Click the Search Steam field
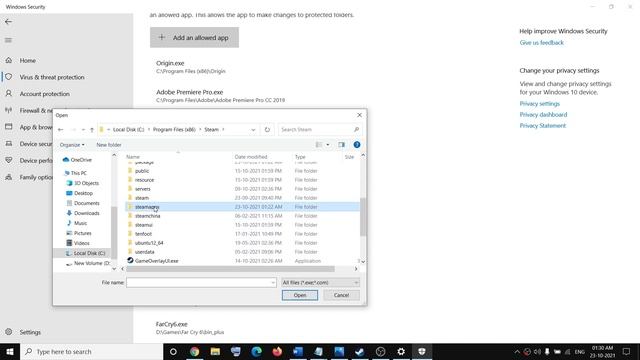640x360 pixels. 320,129
